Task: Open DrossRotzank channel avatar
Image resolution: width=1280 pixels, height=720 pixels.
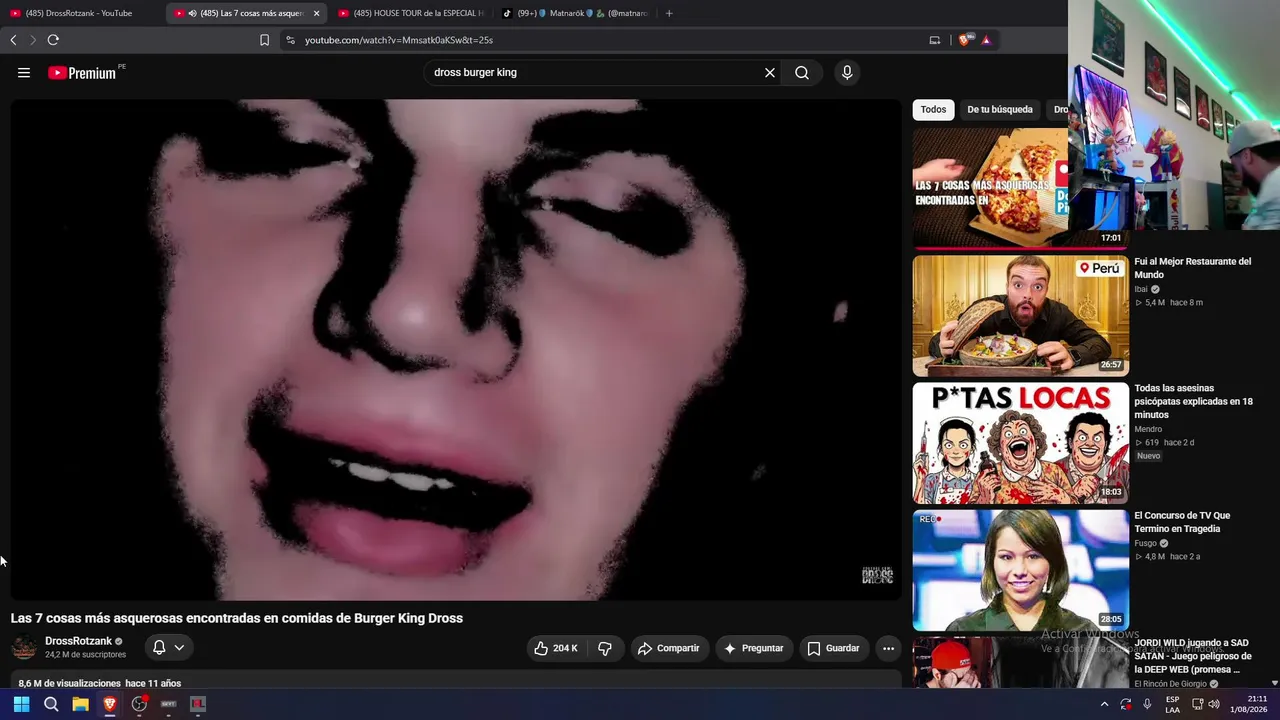Action: 24,648
